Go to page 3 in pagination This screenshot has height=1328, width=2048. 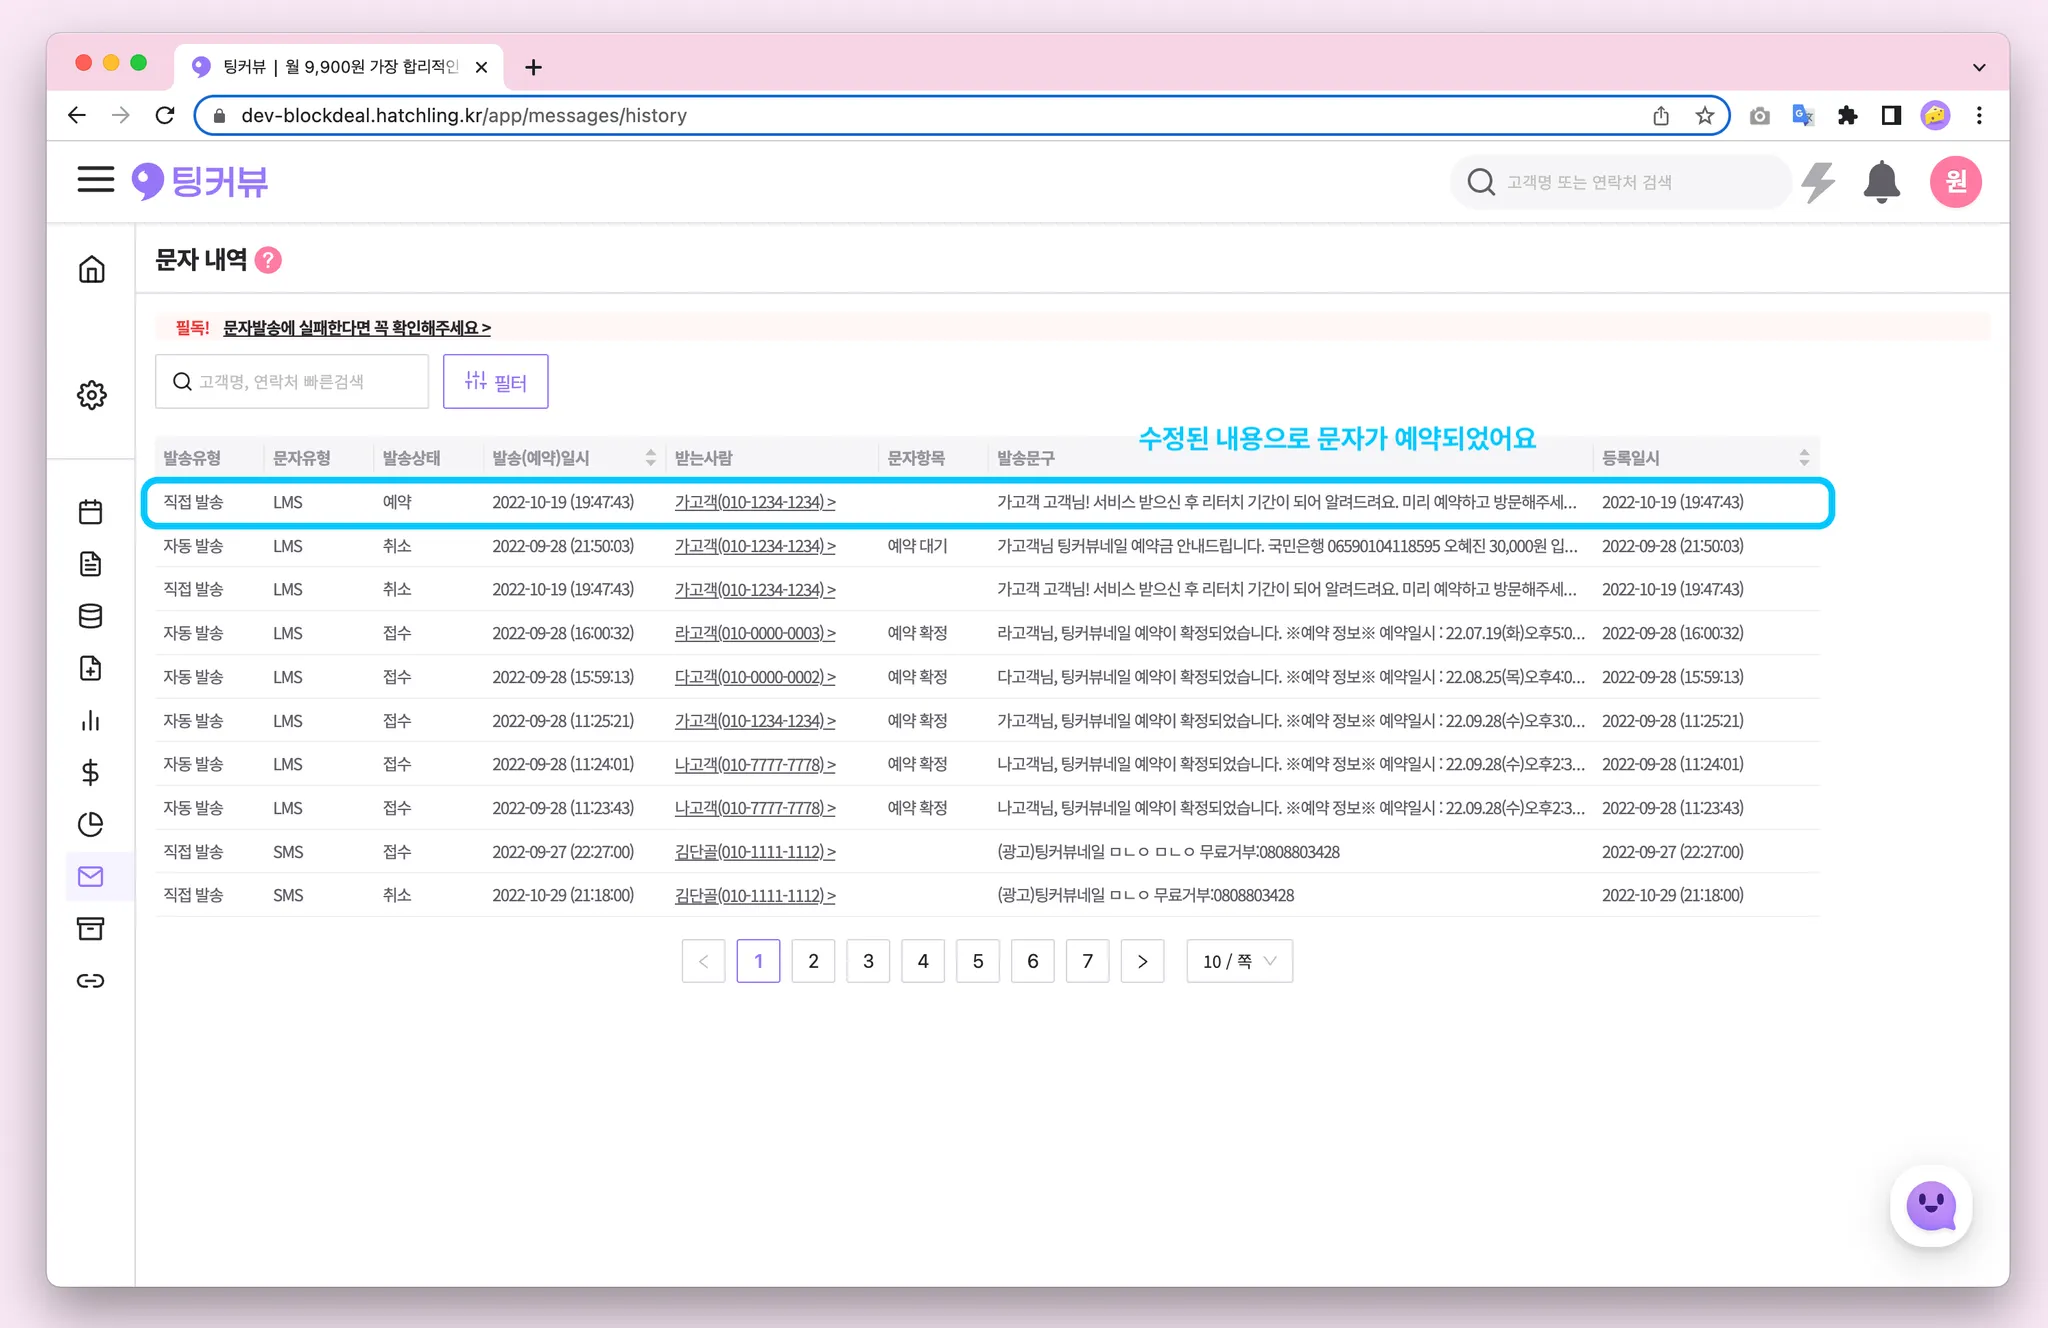coord(868,961)
